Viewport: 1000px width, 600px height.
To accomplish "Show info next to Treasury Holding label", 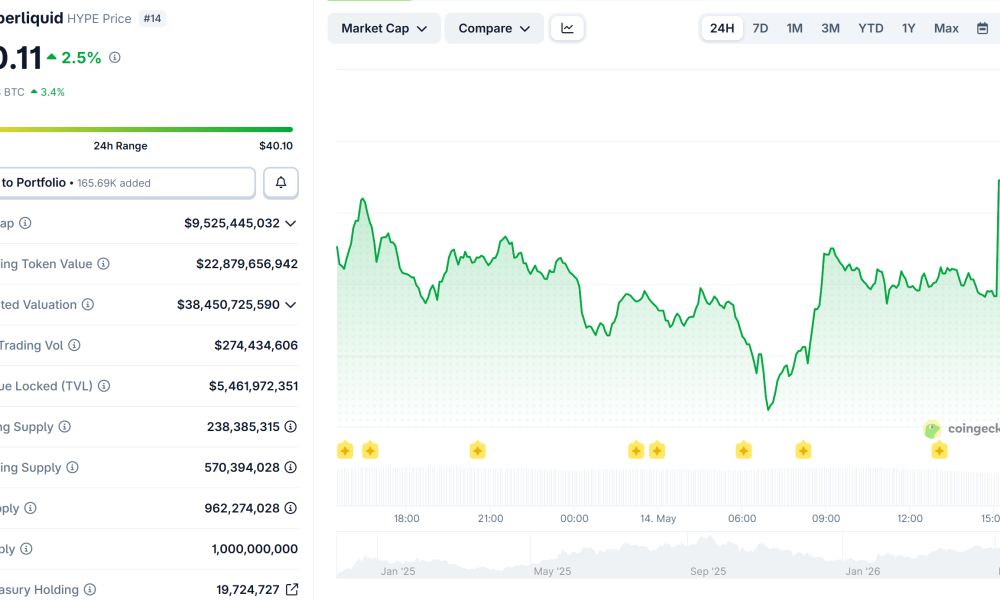I will point(90,589).
